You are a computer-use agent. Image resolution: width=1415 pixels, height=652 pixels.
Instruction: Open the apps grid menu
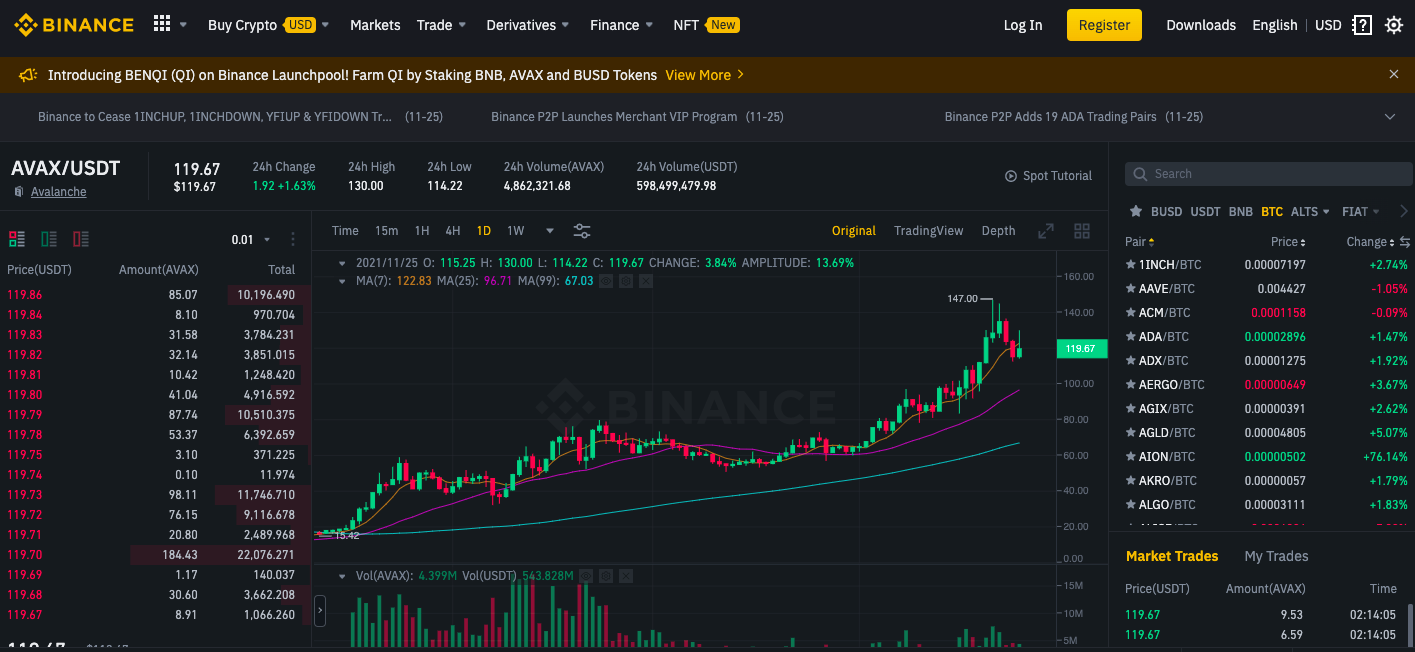tap(162, 24)
